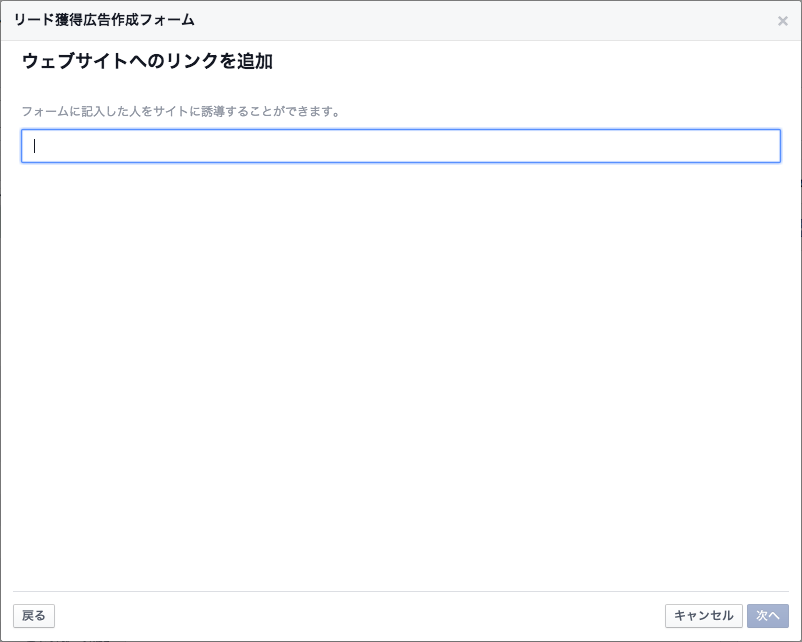
Task: Focus the empty link text box
Action: (401, 146)
